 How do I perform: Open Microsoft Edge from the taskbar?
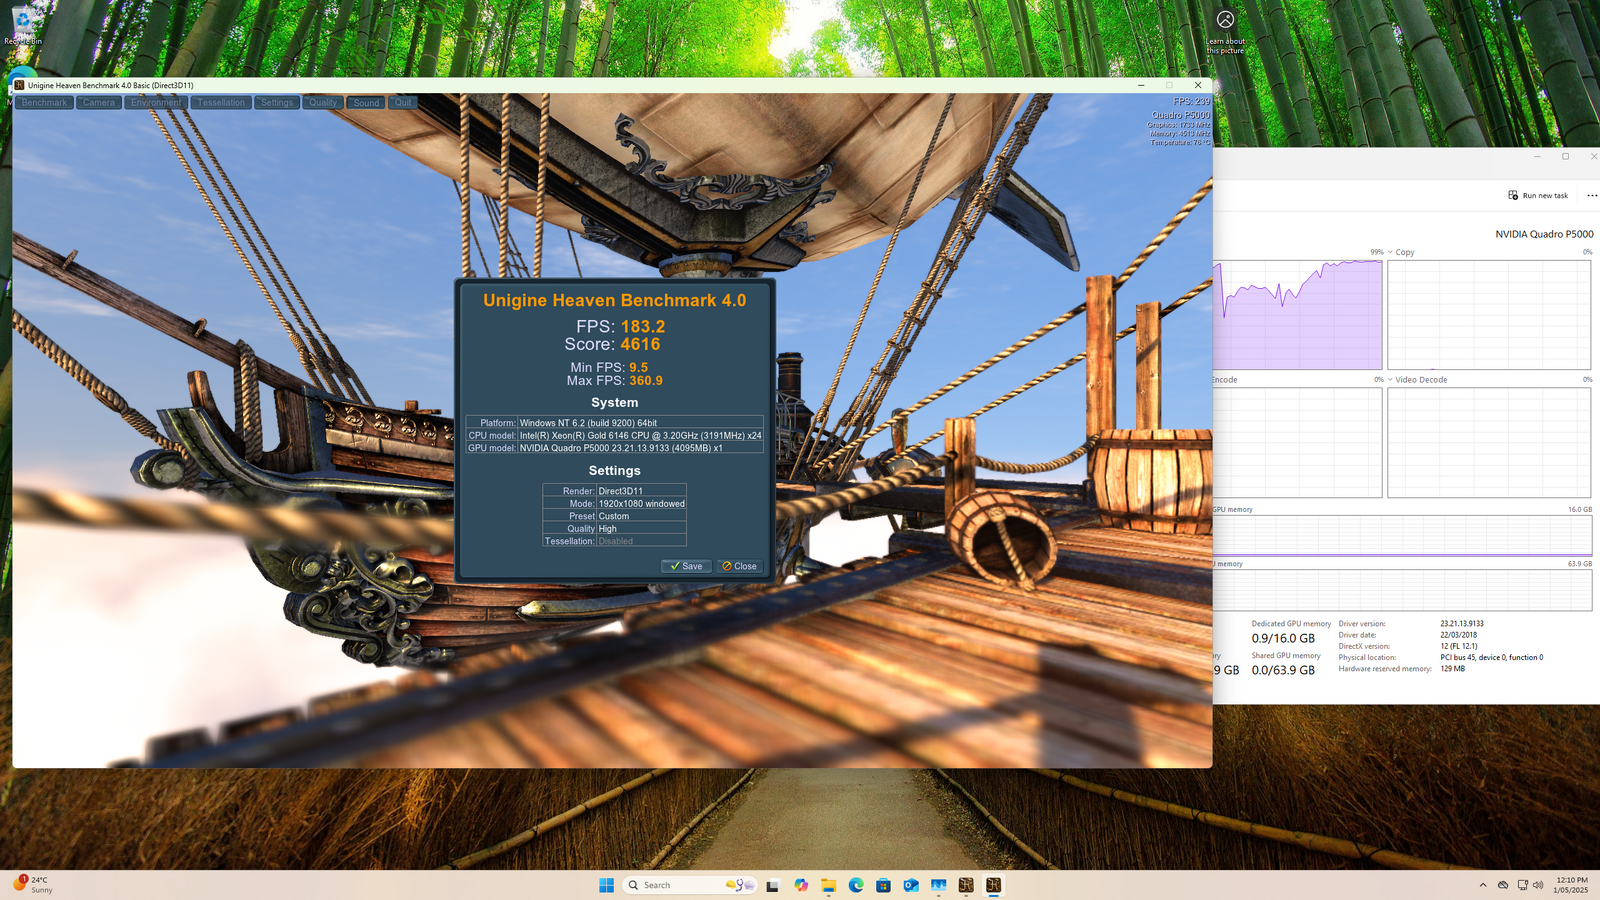point(856,885)
